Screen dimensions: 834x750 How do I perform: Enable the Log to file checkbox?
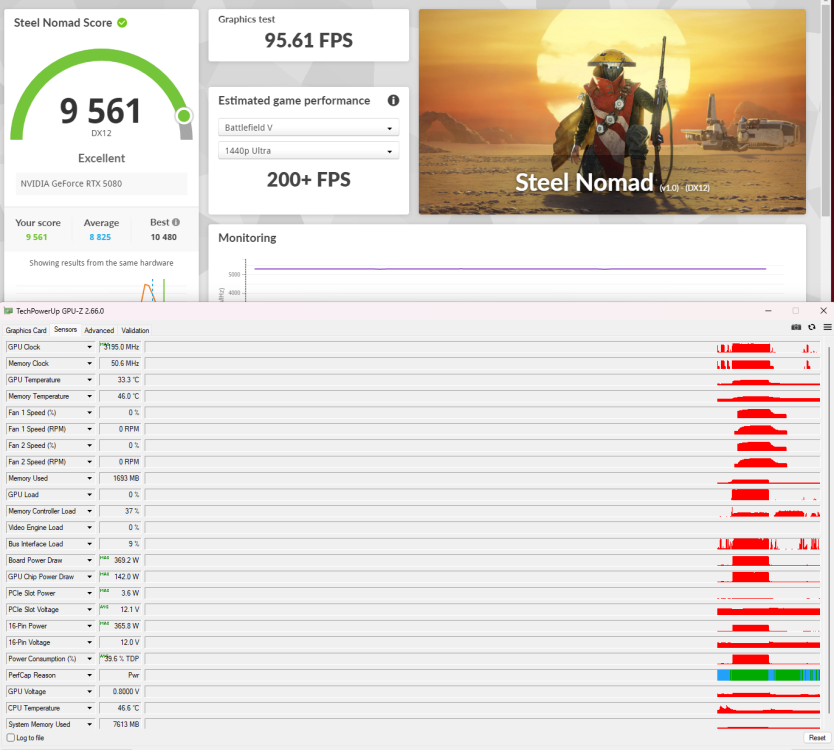tap(11, 738)
